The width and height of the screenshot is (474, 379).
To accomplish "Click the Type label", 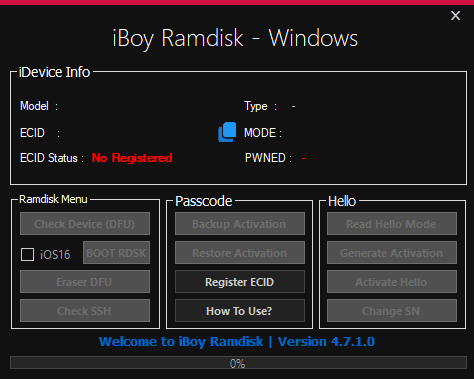I will 260,106.
